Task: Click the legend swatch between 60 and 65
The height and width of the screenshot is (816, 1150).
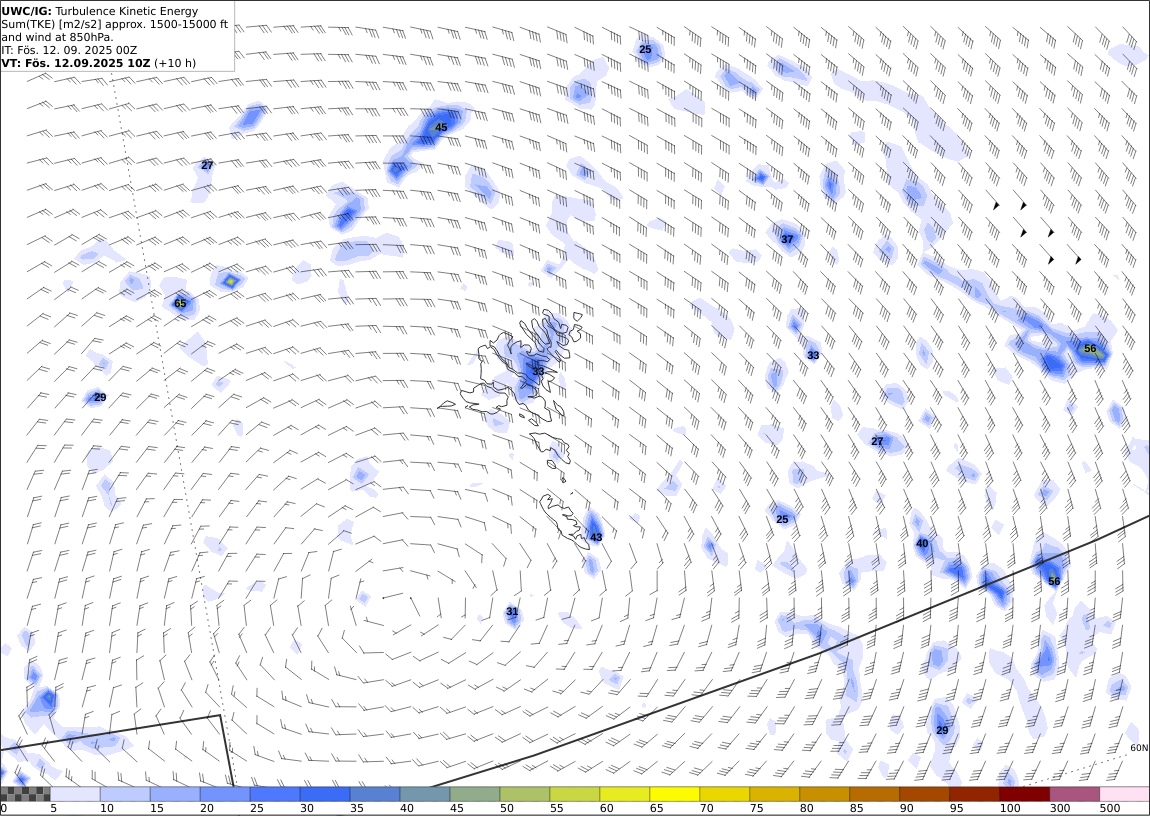Action: tap(624, 794)
